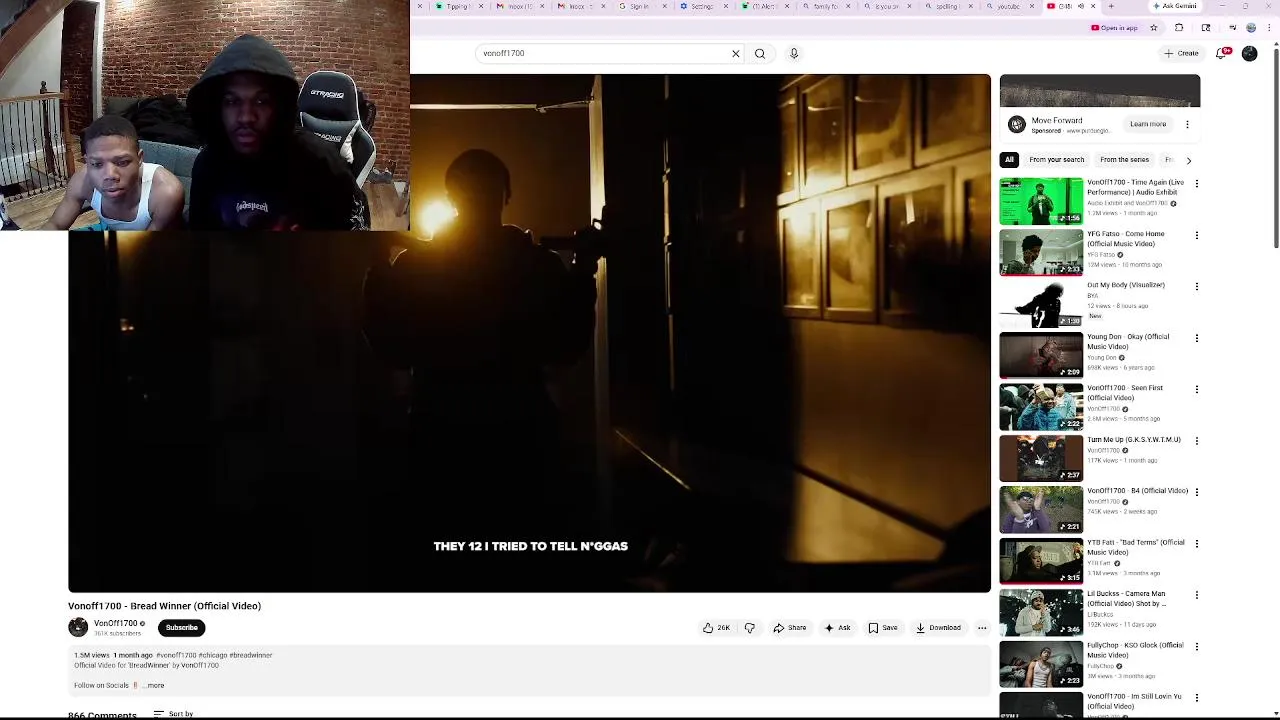Select From your search chip
Screen dimensions: 1280x720
[1056, 160]
